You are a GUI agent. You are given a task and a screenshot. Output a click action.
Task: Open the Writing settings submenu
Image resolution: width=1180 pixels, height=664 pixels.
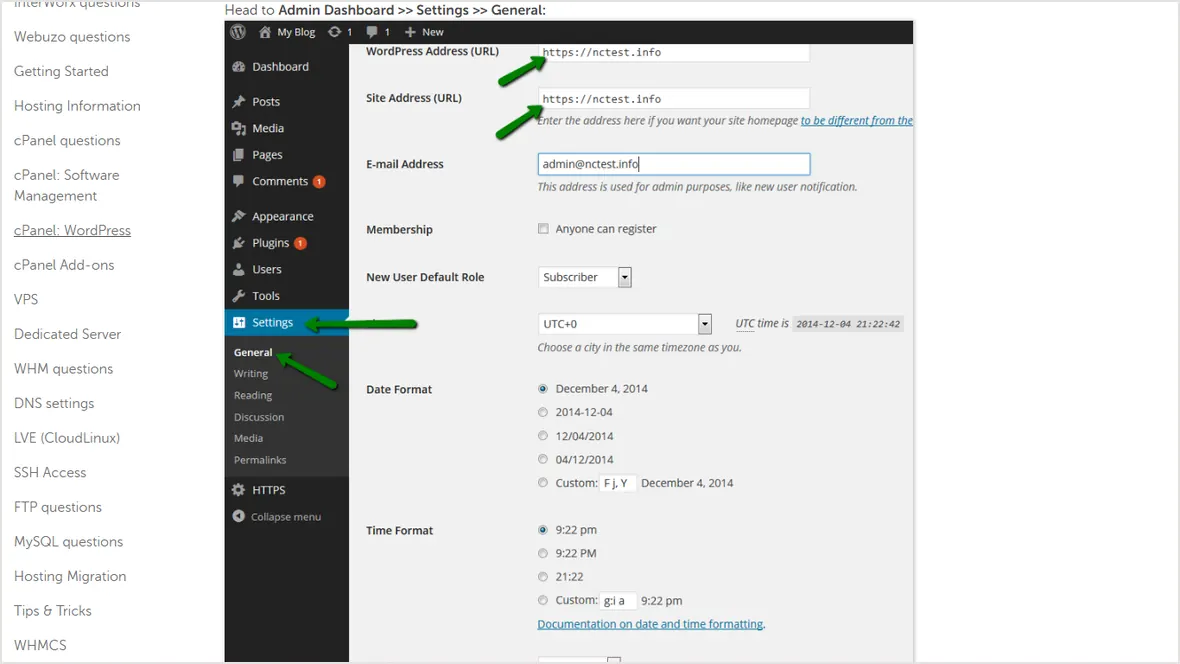coord(251,373)
